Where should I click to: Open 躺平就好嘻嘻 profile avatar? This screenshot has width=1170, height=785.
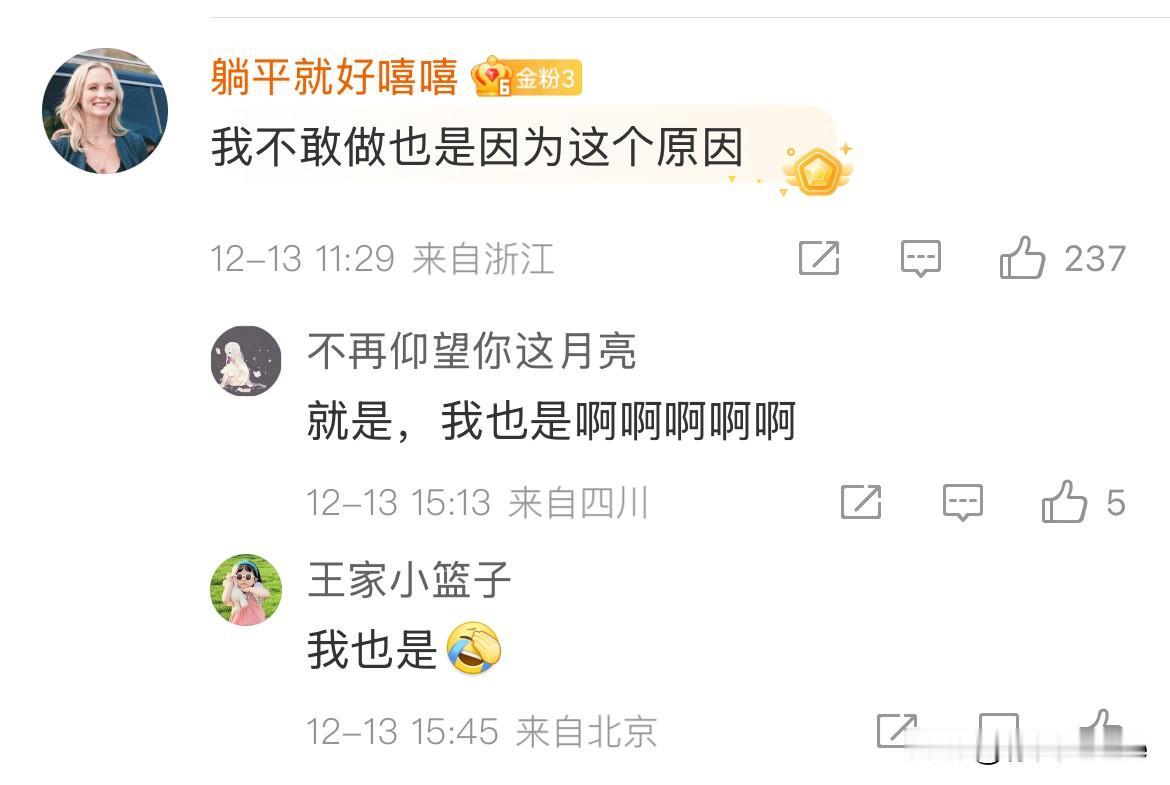click(104, 111)
